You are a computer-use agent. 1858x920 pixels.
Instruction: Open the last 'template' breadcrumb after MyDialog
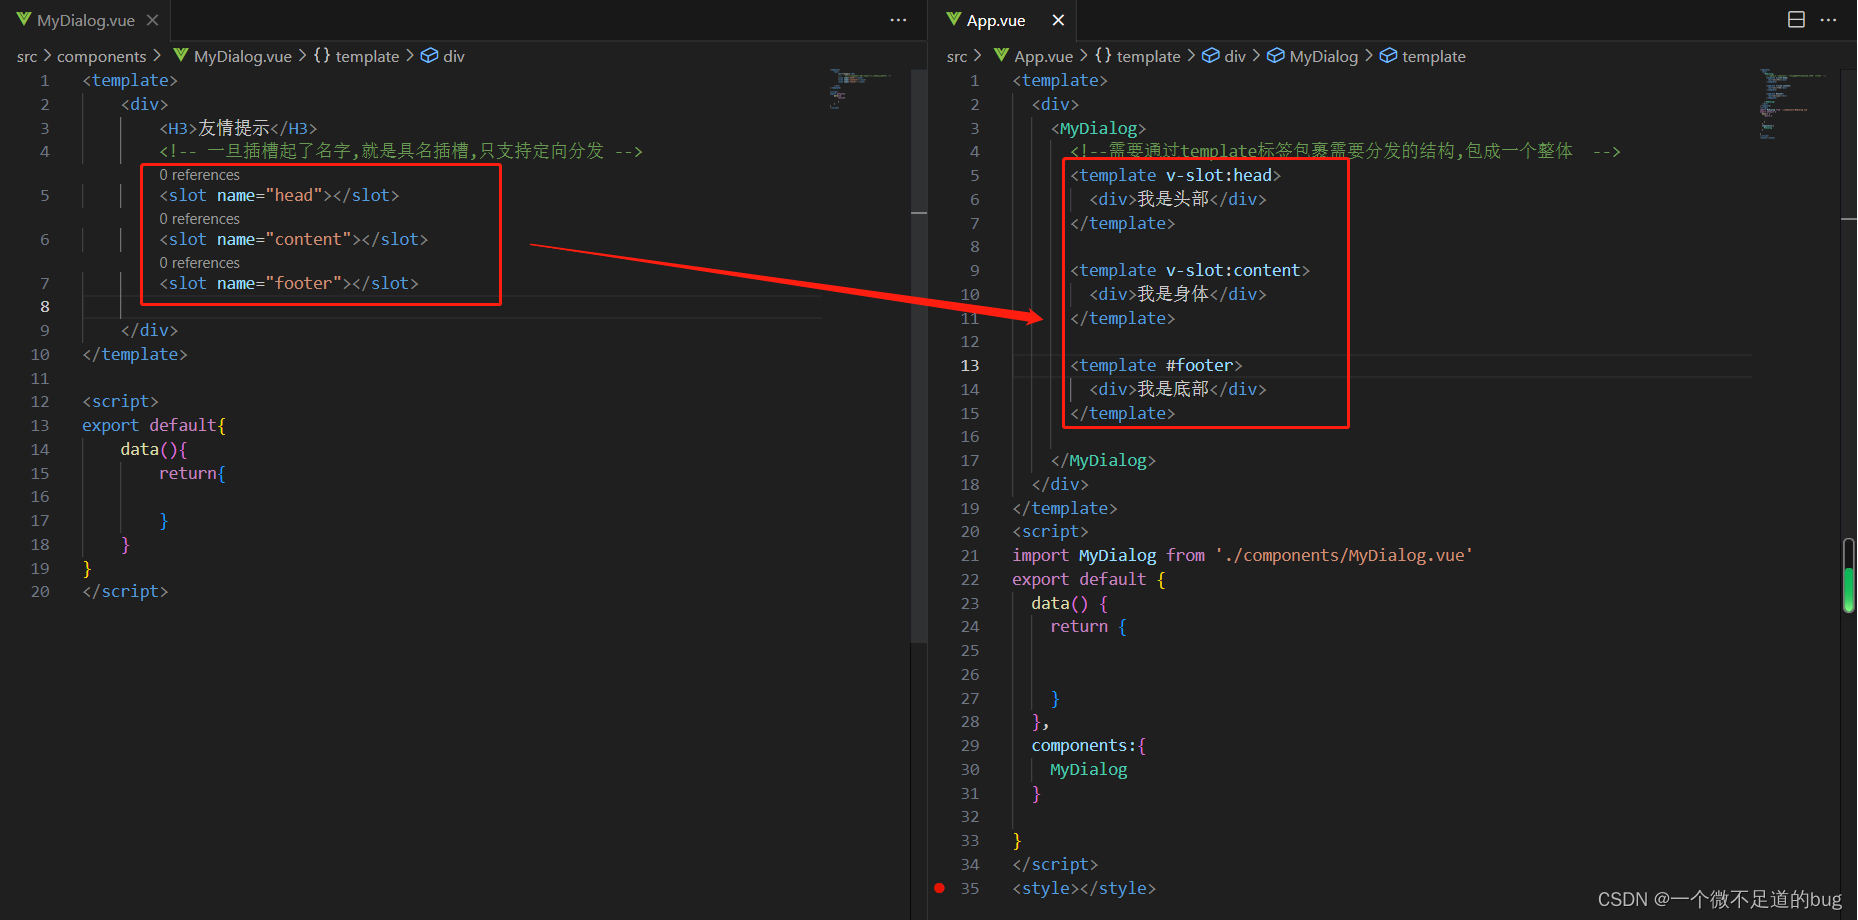(1423, 57)
